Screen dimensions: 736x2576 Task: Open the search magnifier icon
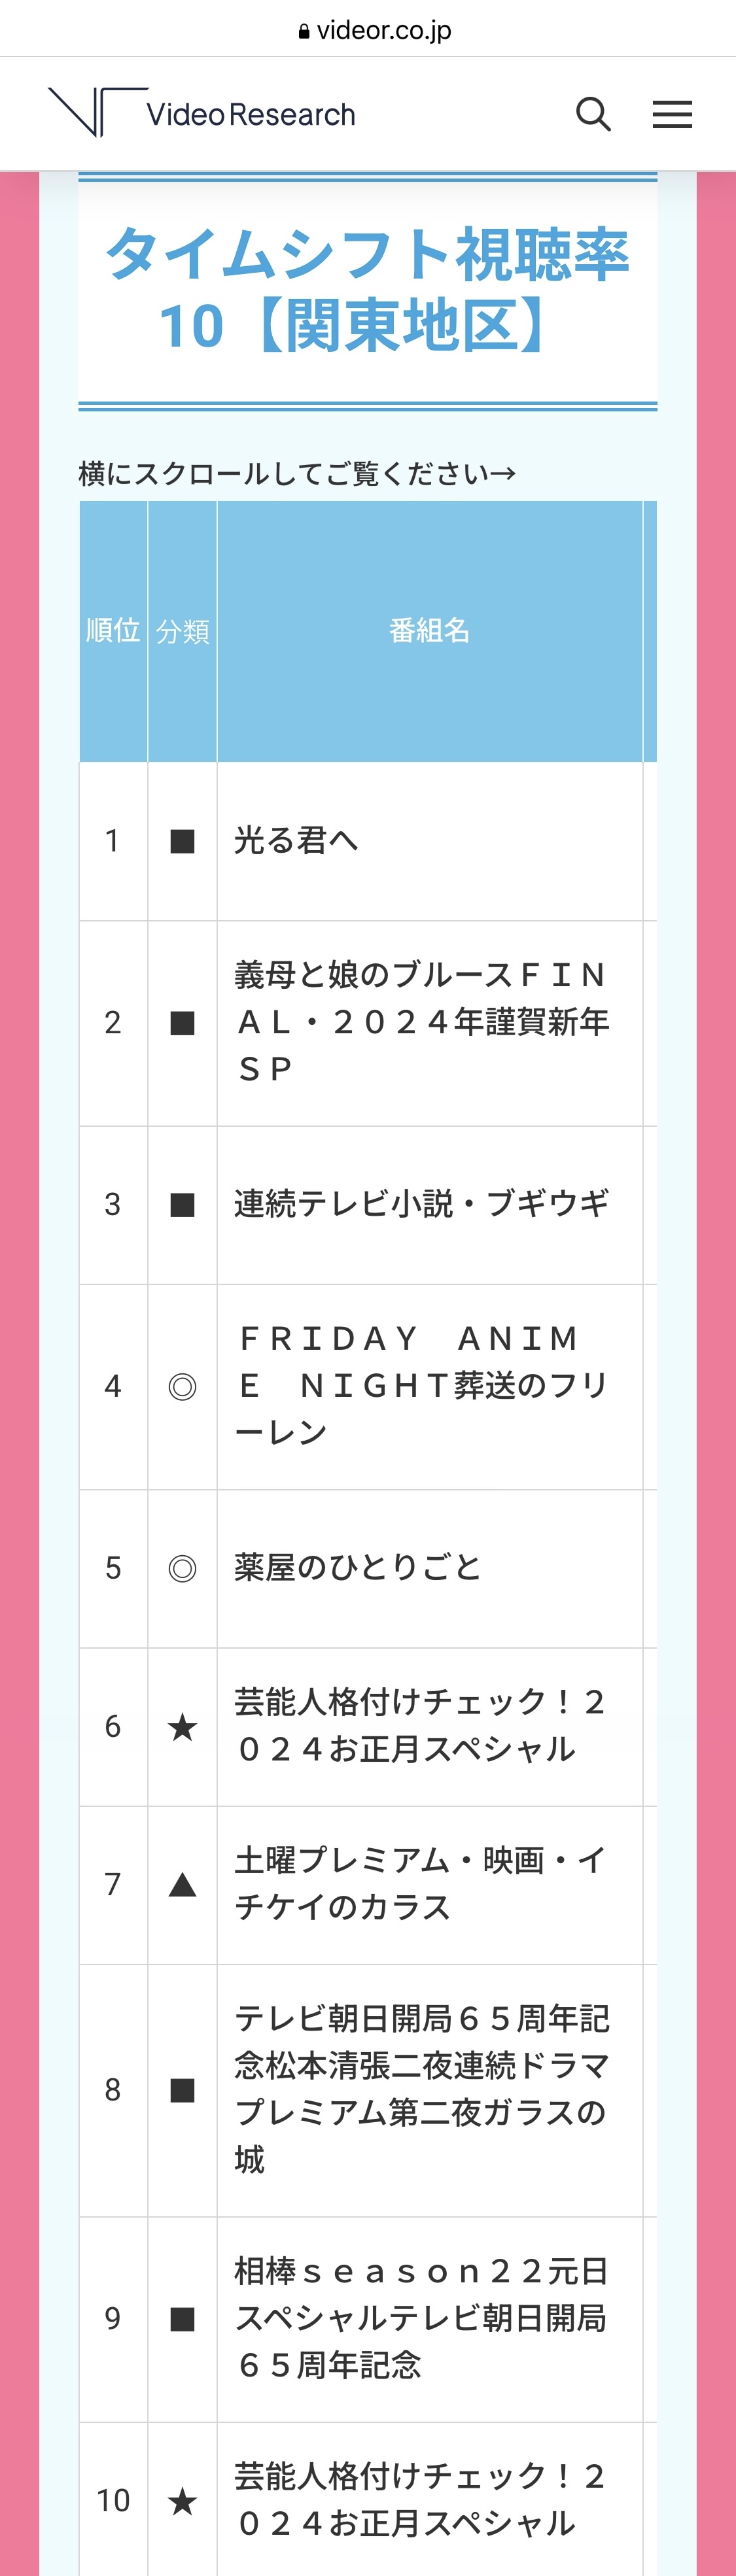593,114
